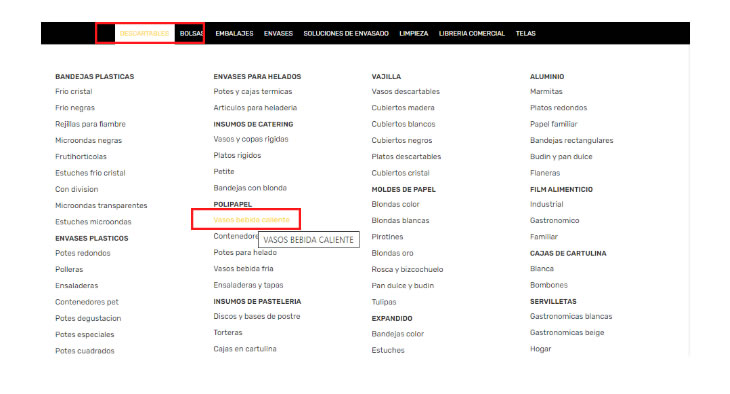Open Marmitas under Aluminio
This screenshot has height=394, width=730.
(546, 91)
